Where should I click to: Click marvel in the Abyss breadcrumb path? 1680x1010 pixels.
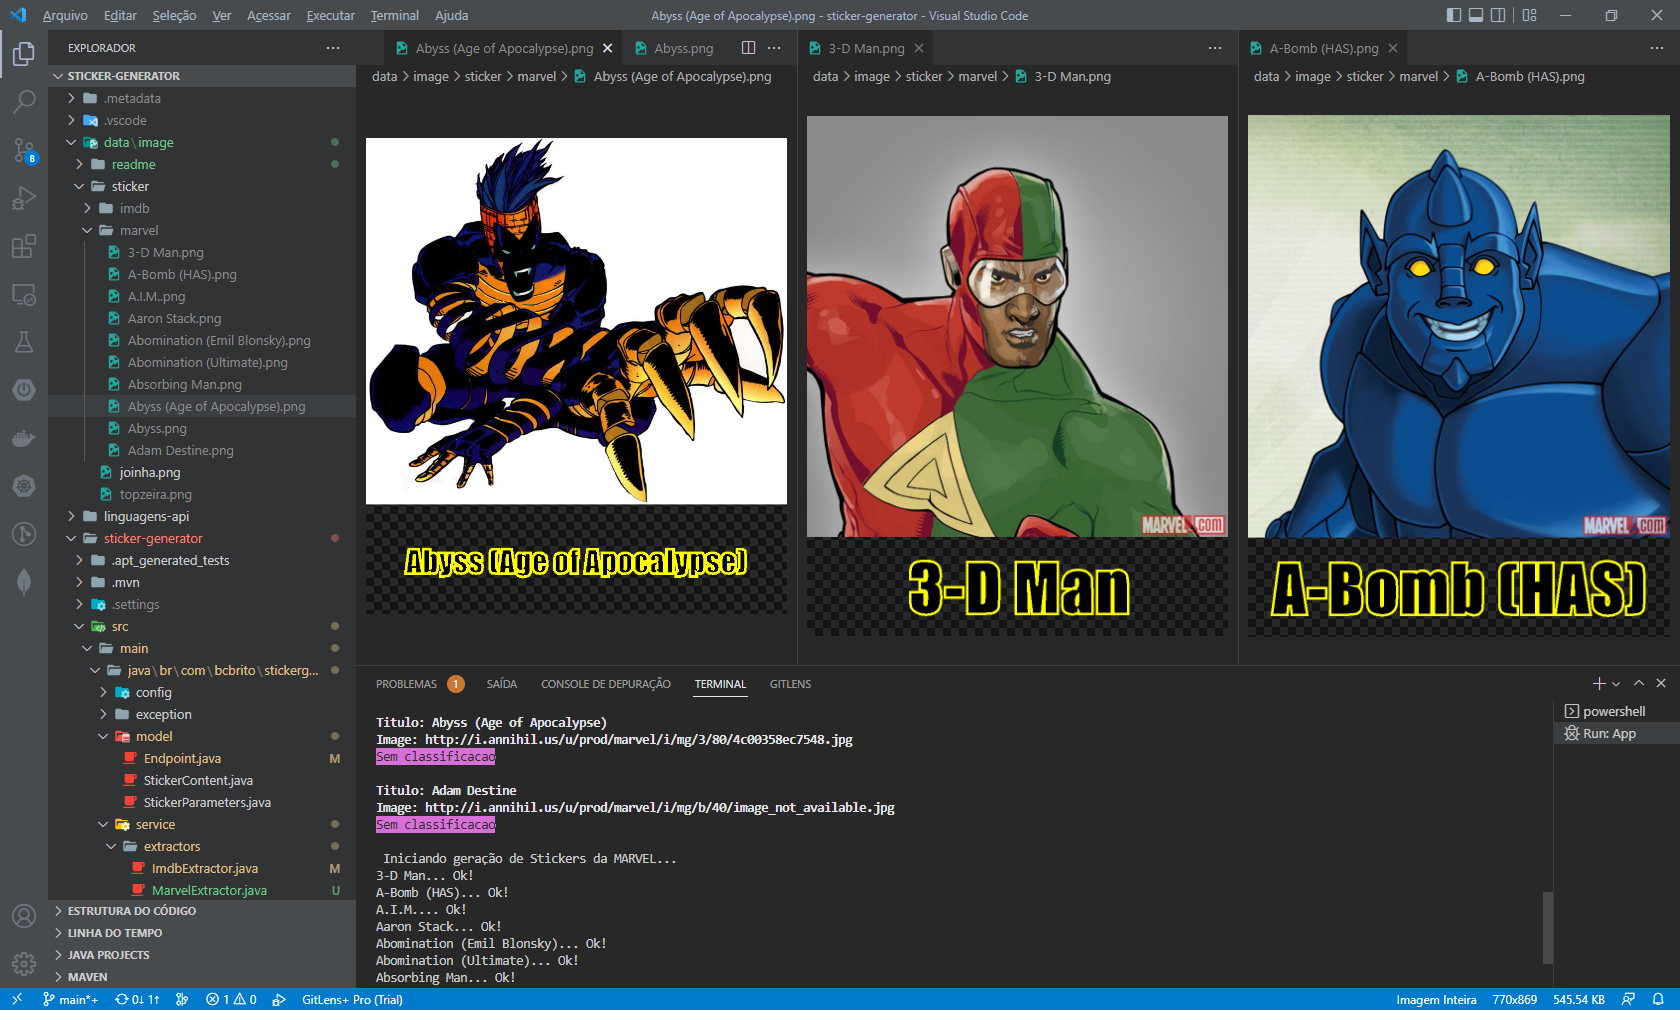coord(537,76)
